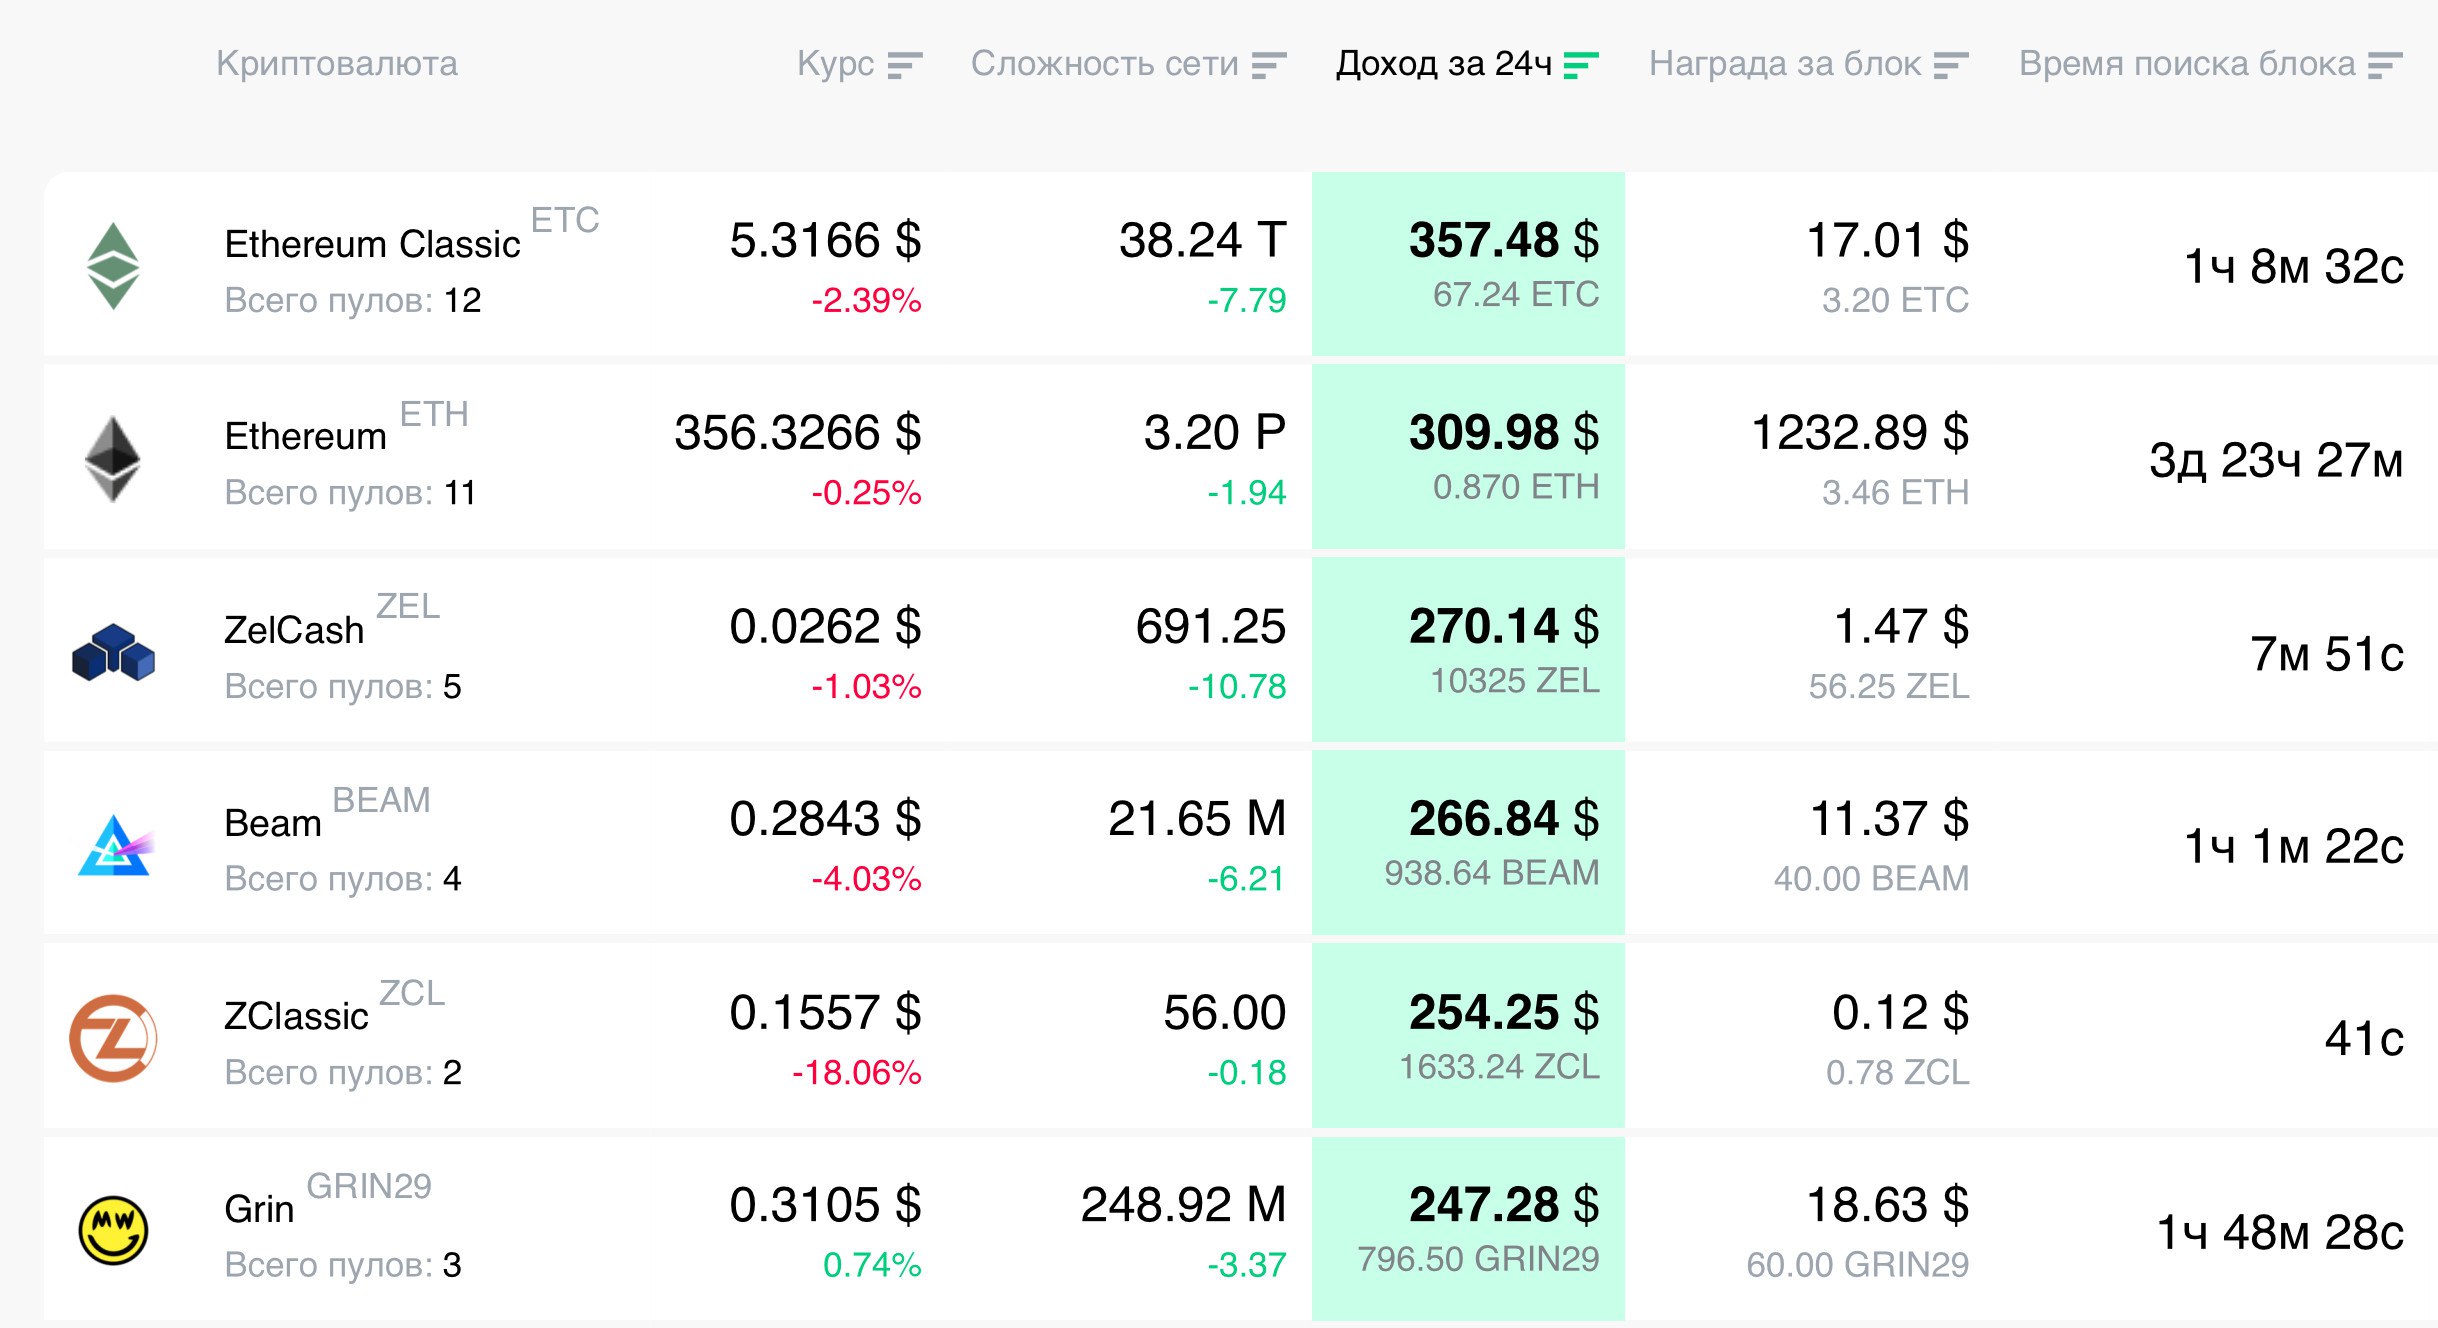Click 'Всего пулов: 5' under ZelCash

coord(343,686)
